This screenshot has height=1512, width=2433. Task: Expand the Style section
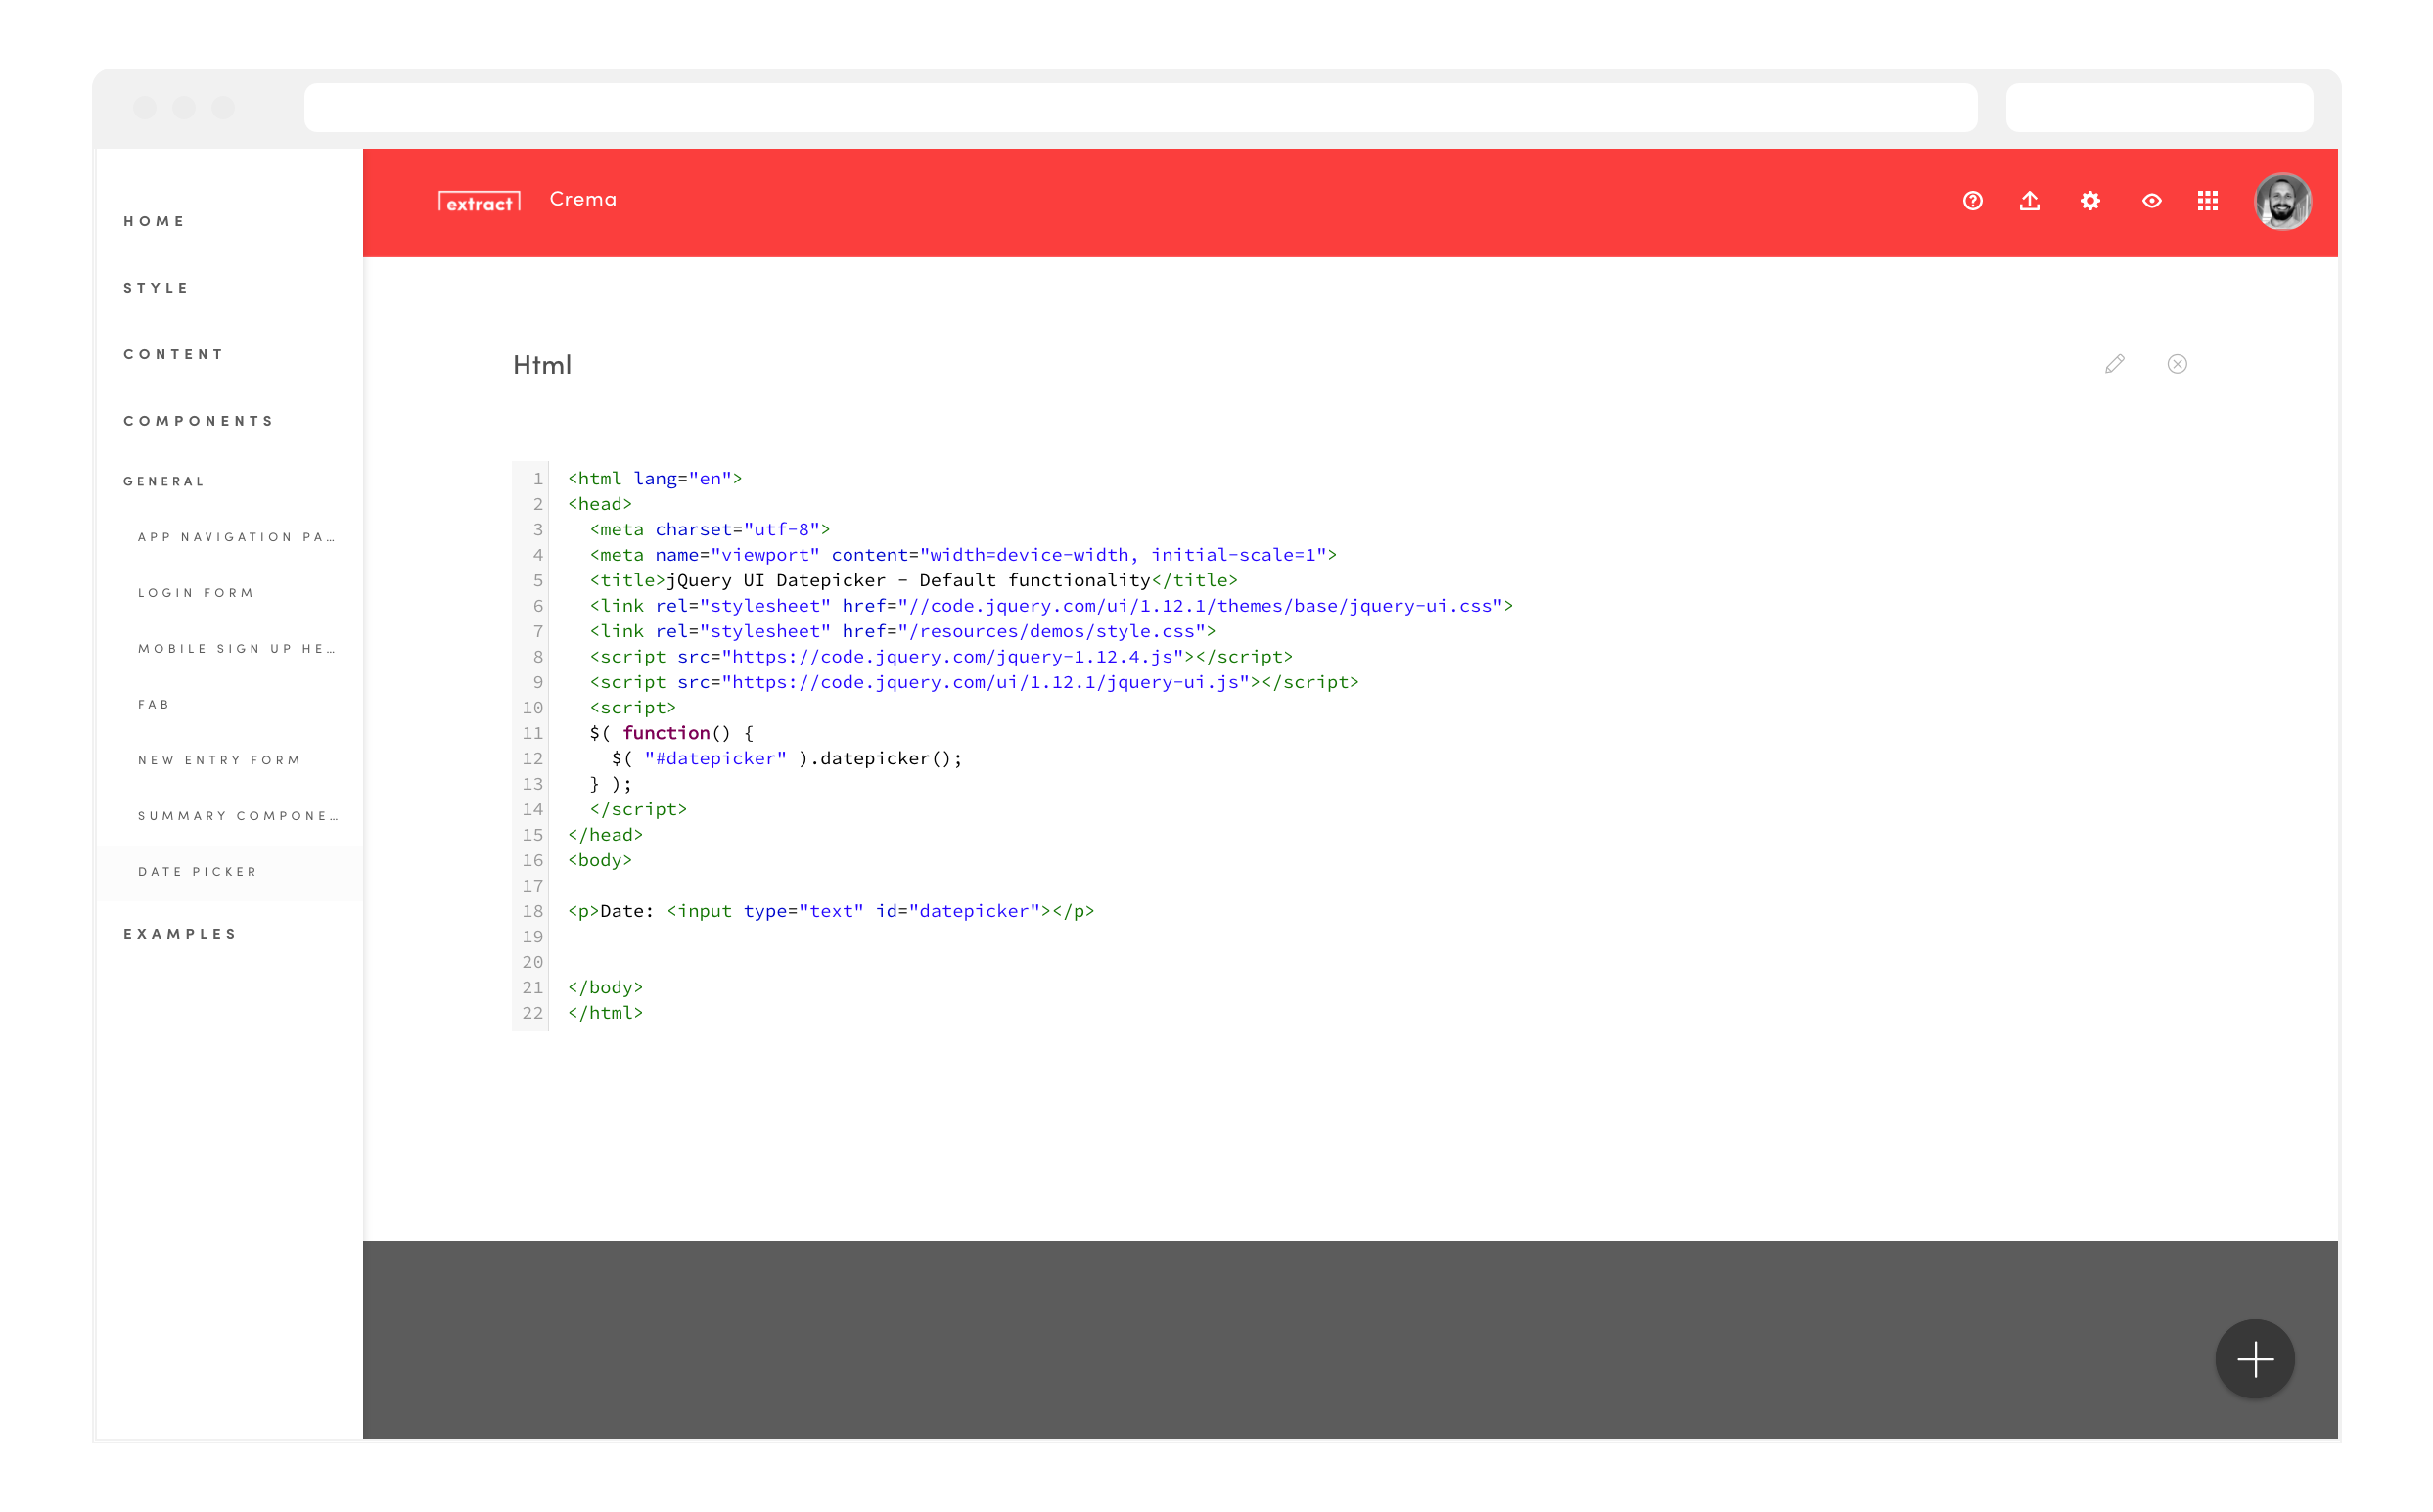(156, 288)
